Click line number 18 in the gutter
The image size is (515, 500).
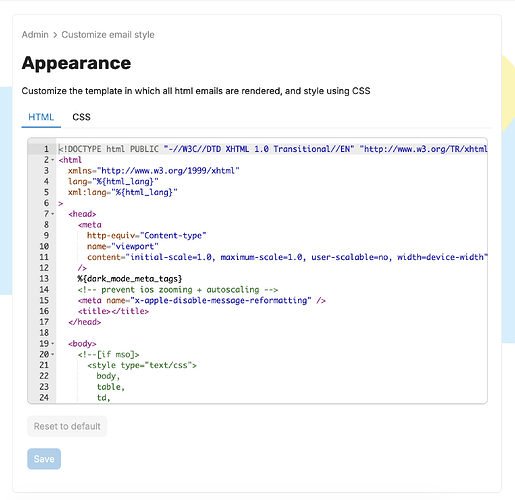44,333
